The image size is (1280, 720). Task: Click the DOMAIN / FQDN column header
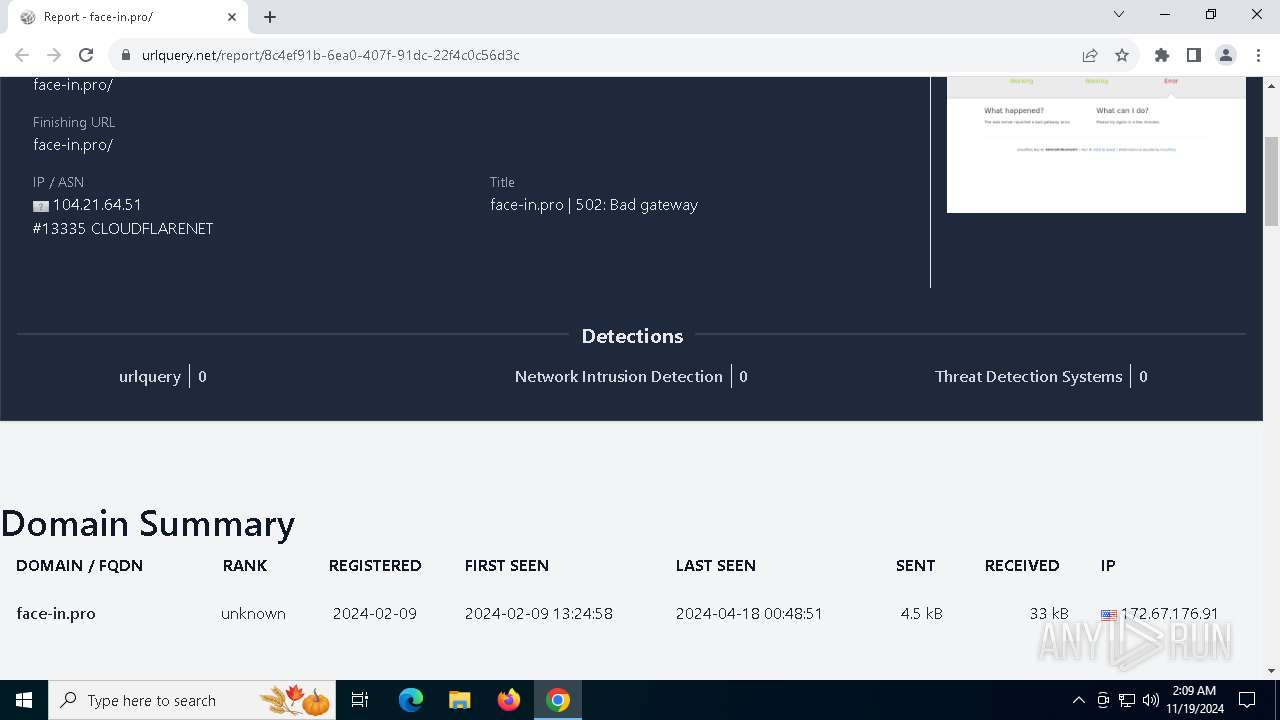(x=80, y=565)
